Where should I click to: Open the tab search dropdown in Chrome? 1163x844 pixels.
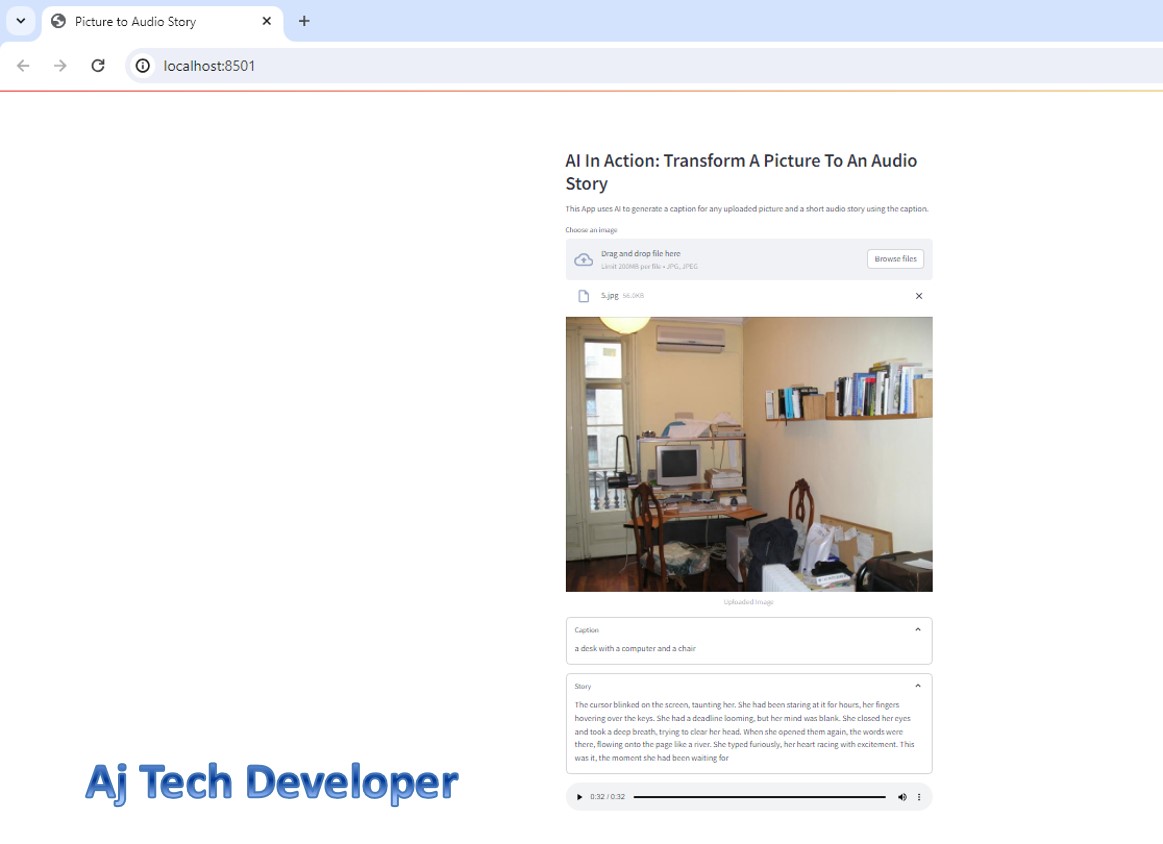(20, 20)
